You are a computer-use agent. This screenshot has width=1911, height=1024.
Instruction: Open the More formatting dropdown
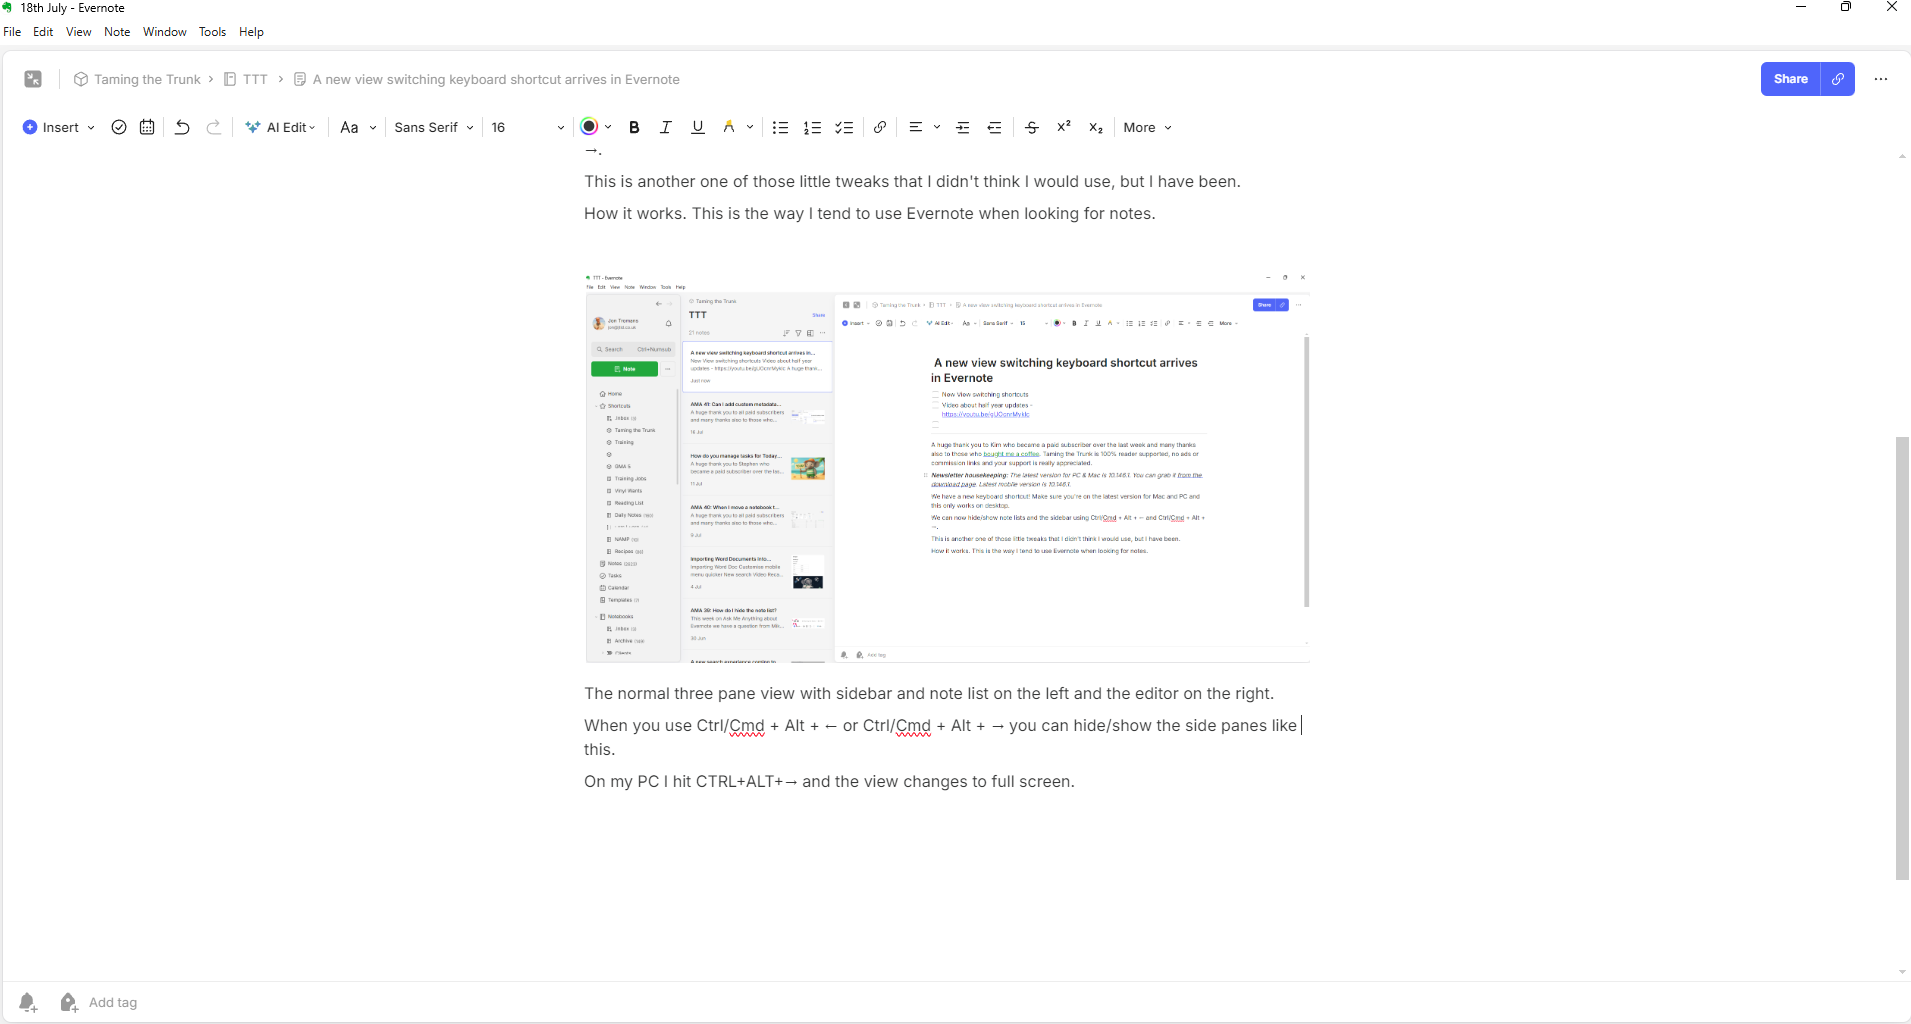pos(1147,127)
